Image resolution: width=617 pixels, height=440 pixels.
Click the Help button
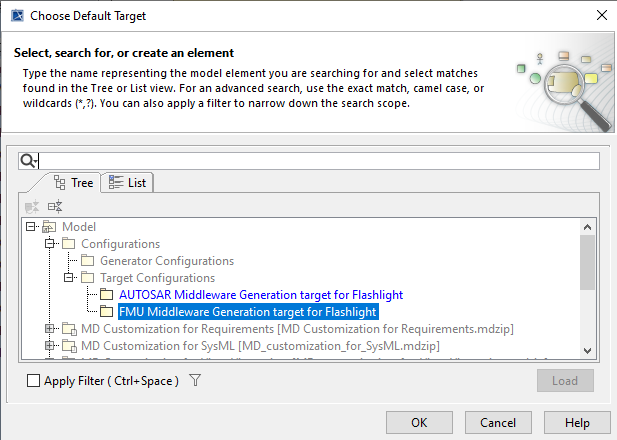tap(575, 422)
